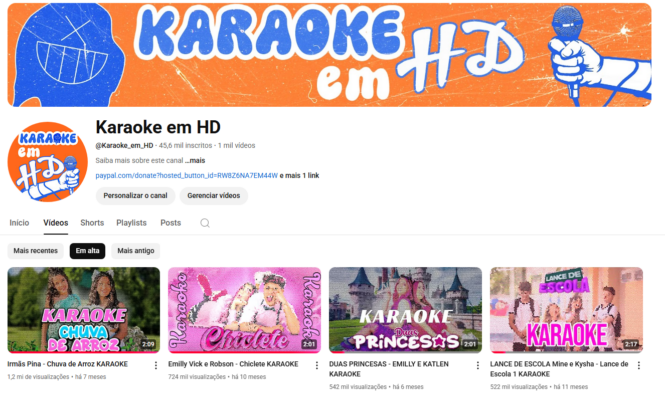Click '1 mil vídeos' count text

click(237, 145)
